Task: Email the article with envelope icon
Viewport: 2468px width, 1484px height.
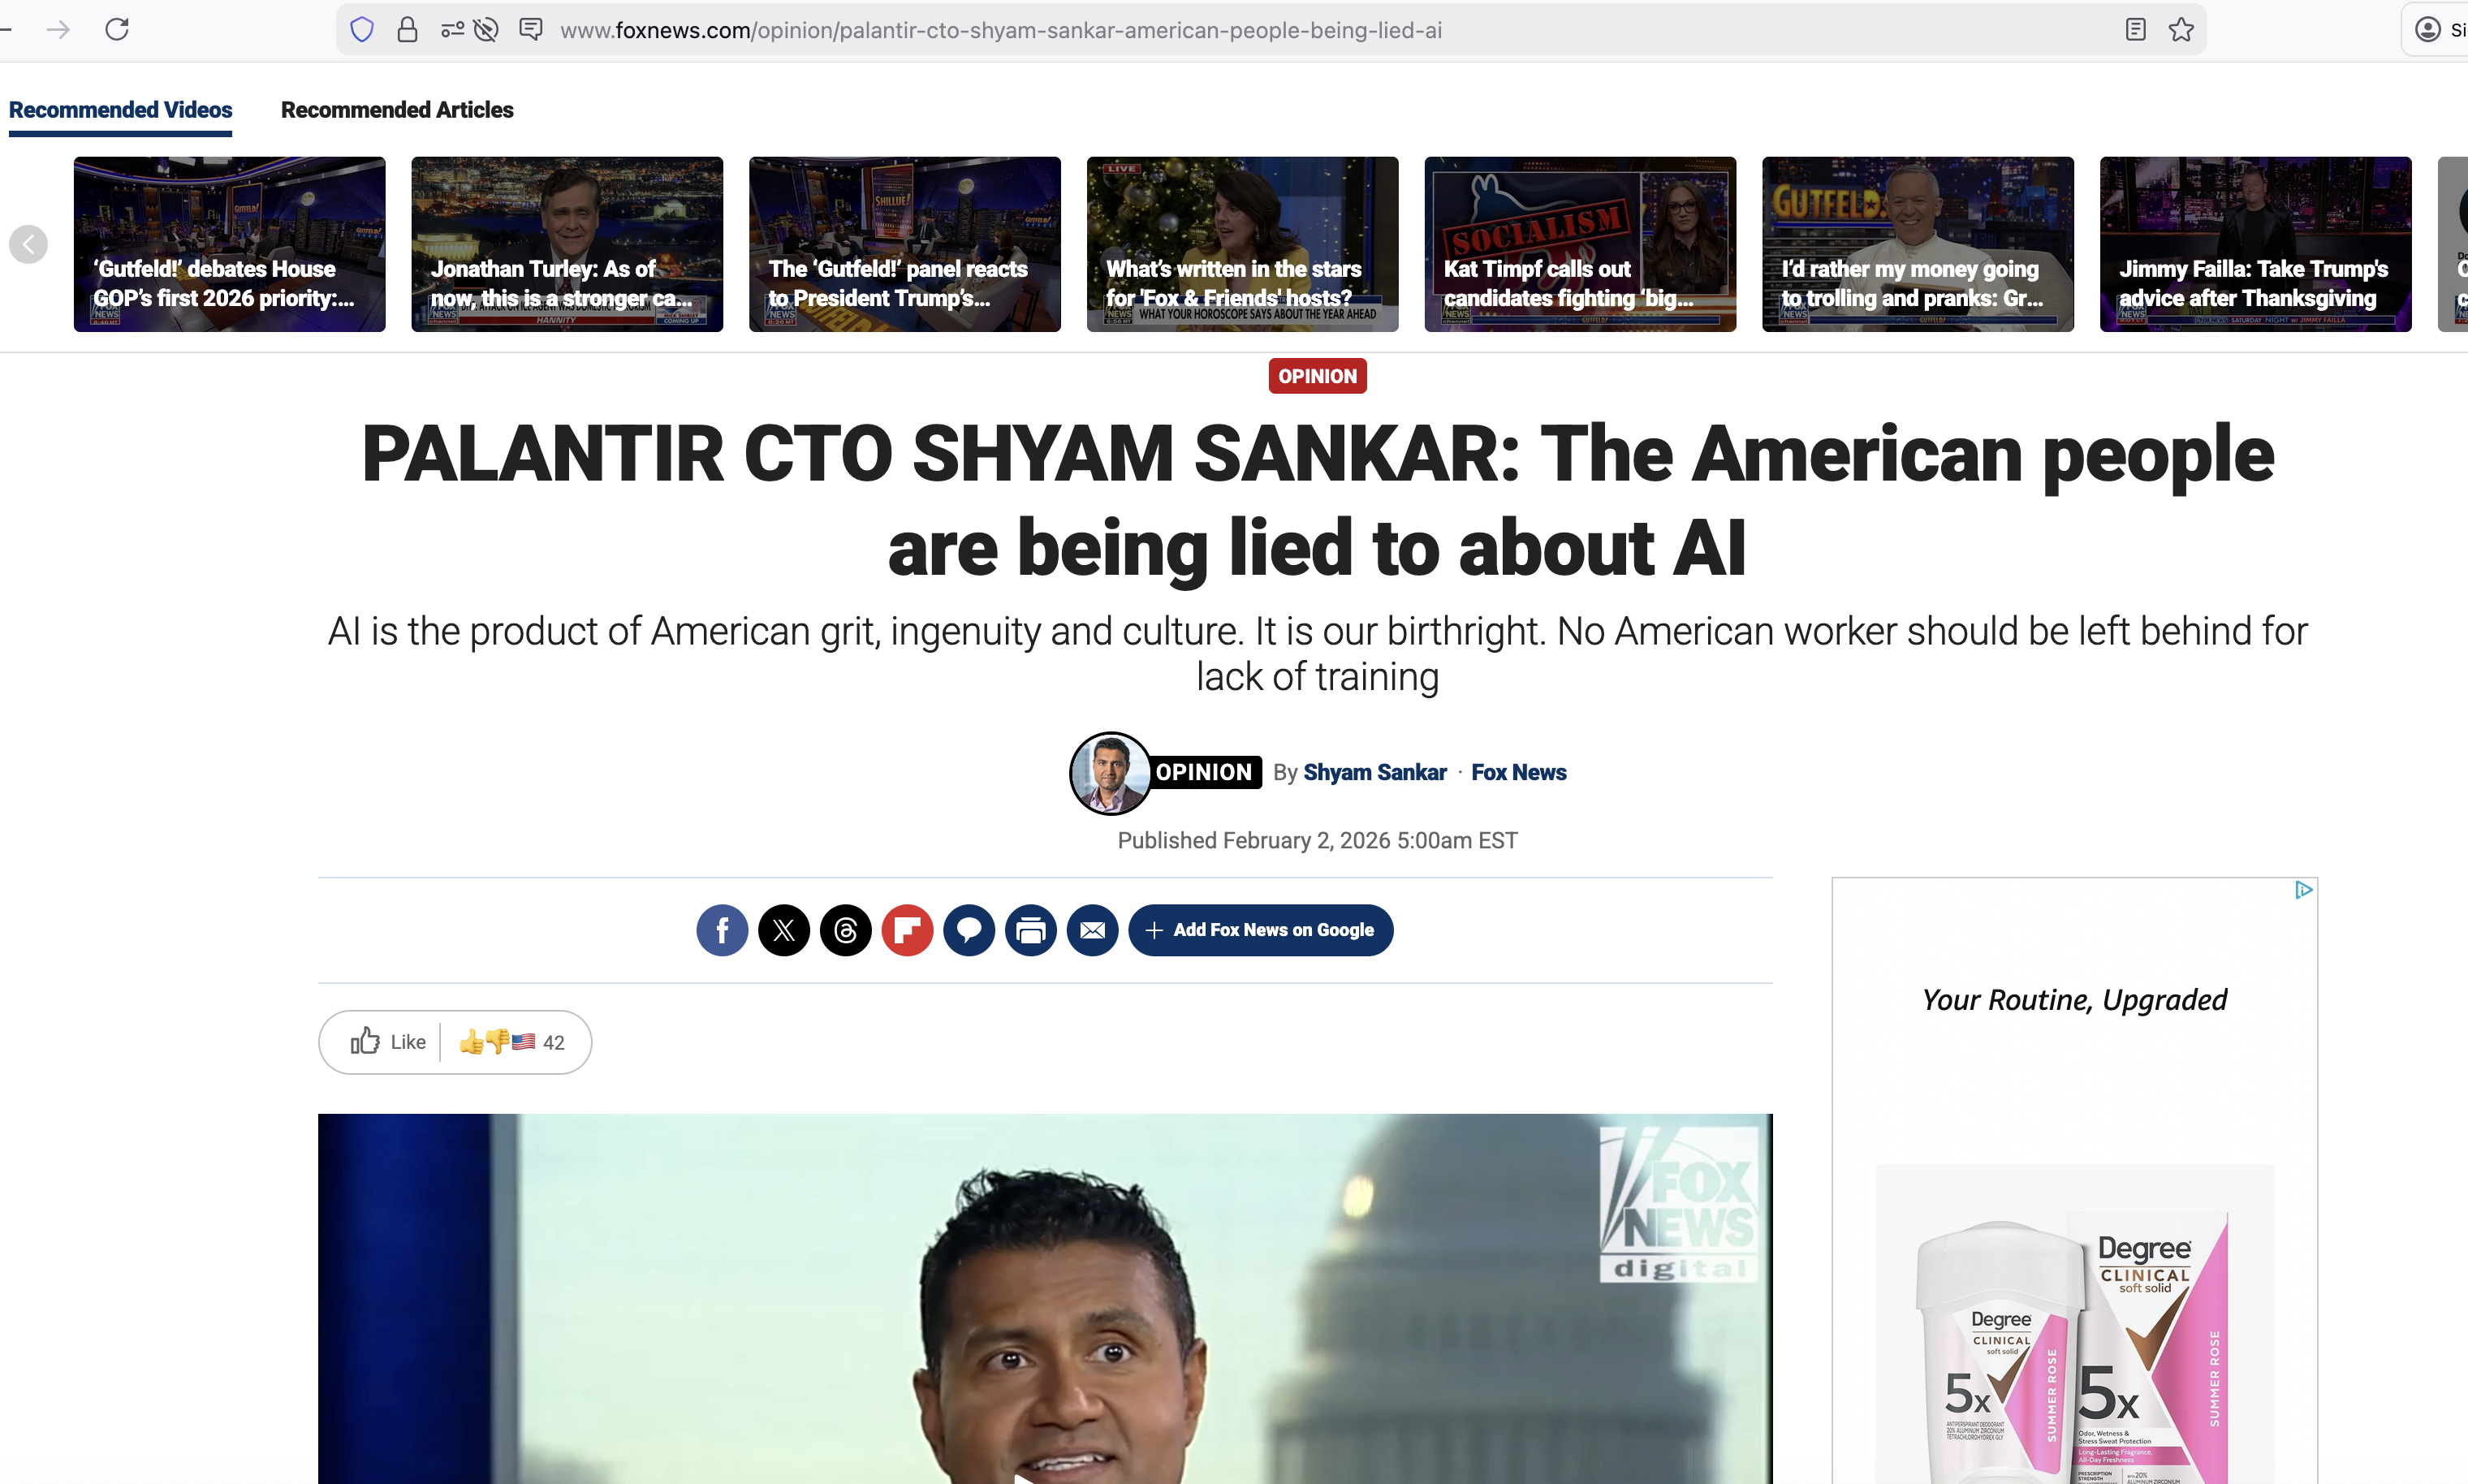Action: (x=1092, y=930)
